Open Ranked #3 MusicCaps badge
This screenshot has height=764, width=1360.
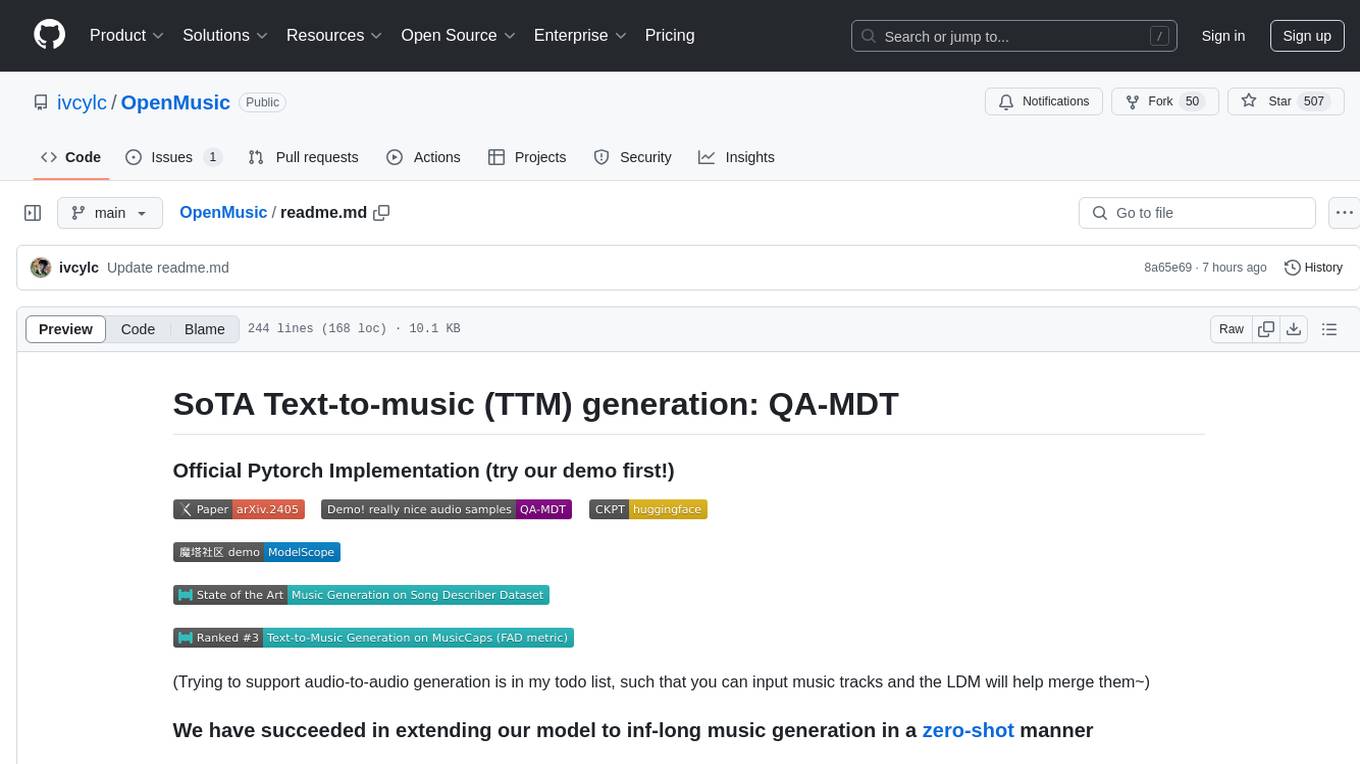click(x=373, y=637)
